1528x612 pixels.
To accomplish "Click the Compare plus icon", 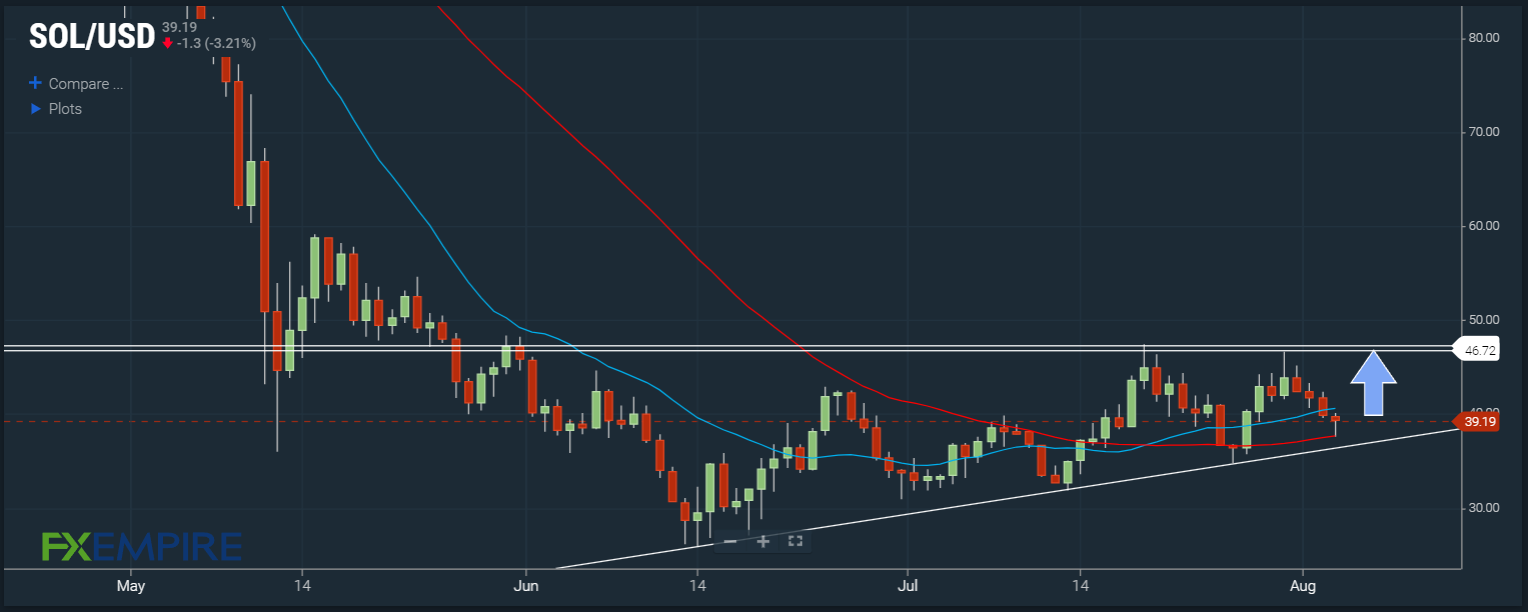I will (x=36, y=84).
